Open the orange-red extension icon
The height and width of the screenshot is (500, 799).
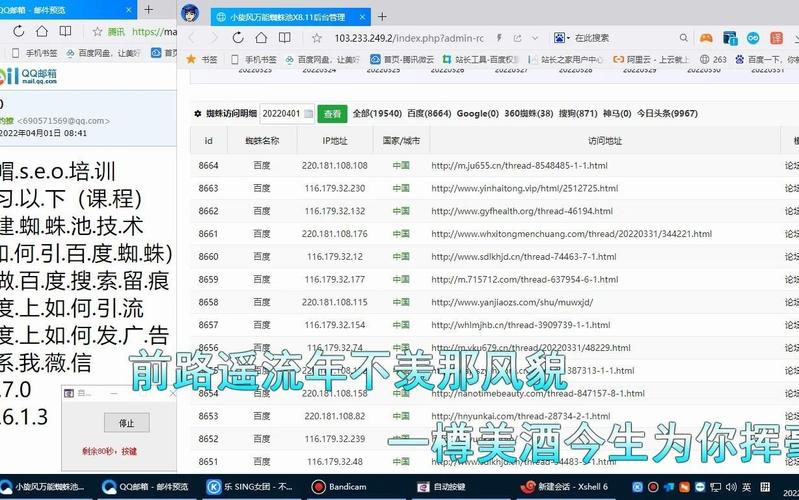coord(776,38)
